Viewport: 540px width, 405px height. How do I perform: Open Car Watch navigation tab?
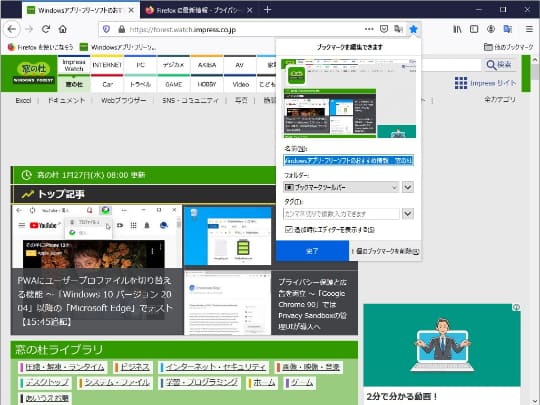pyautogui.click(x=107, y=84)
